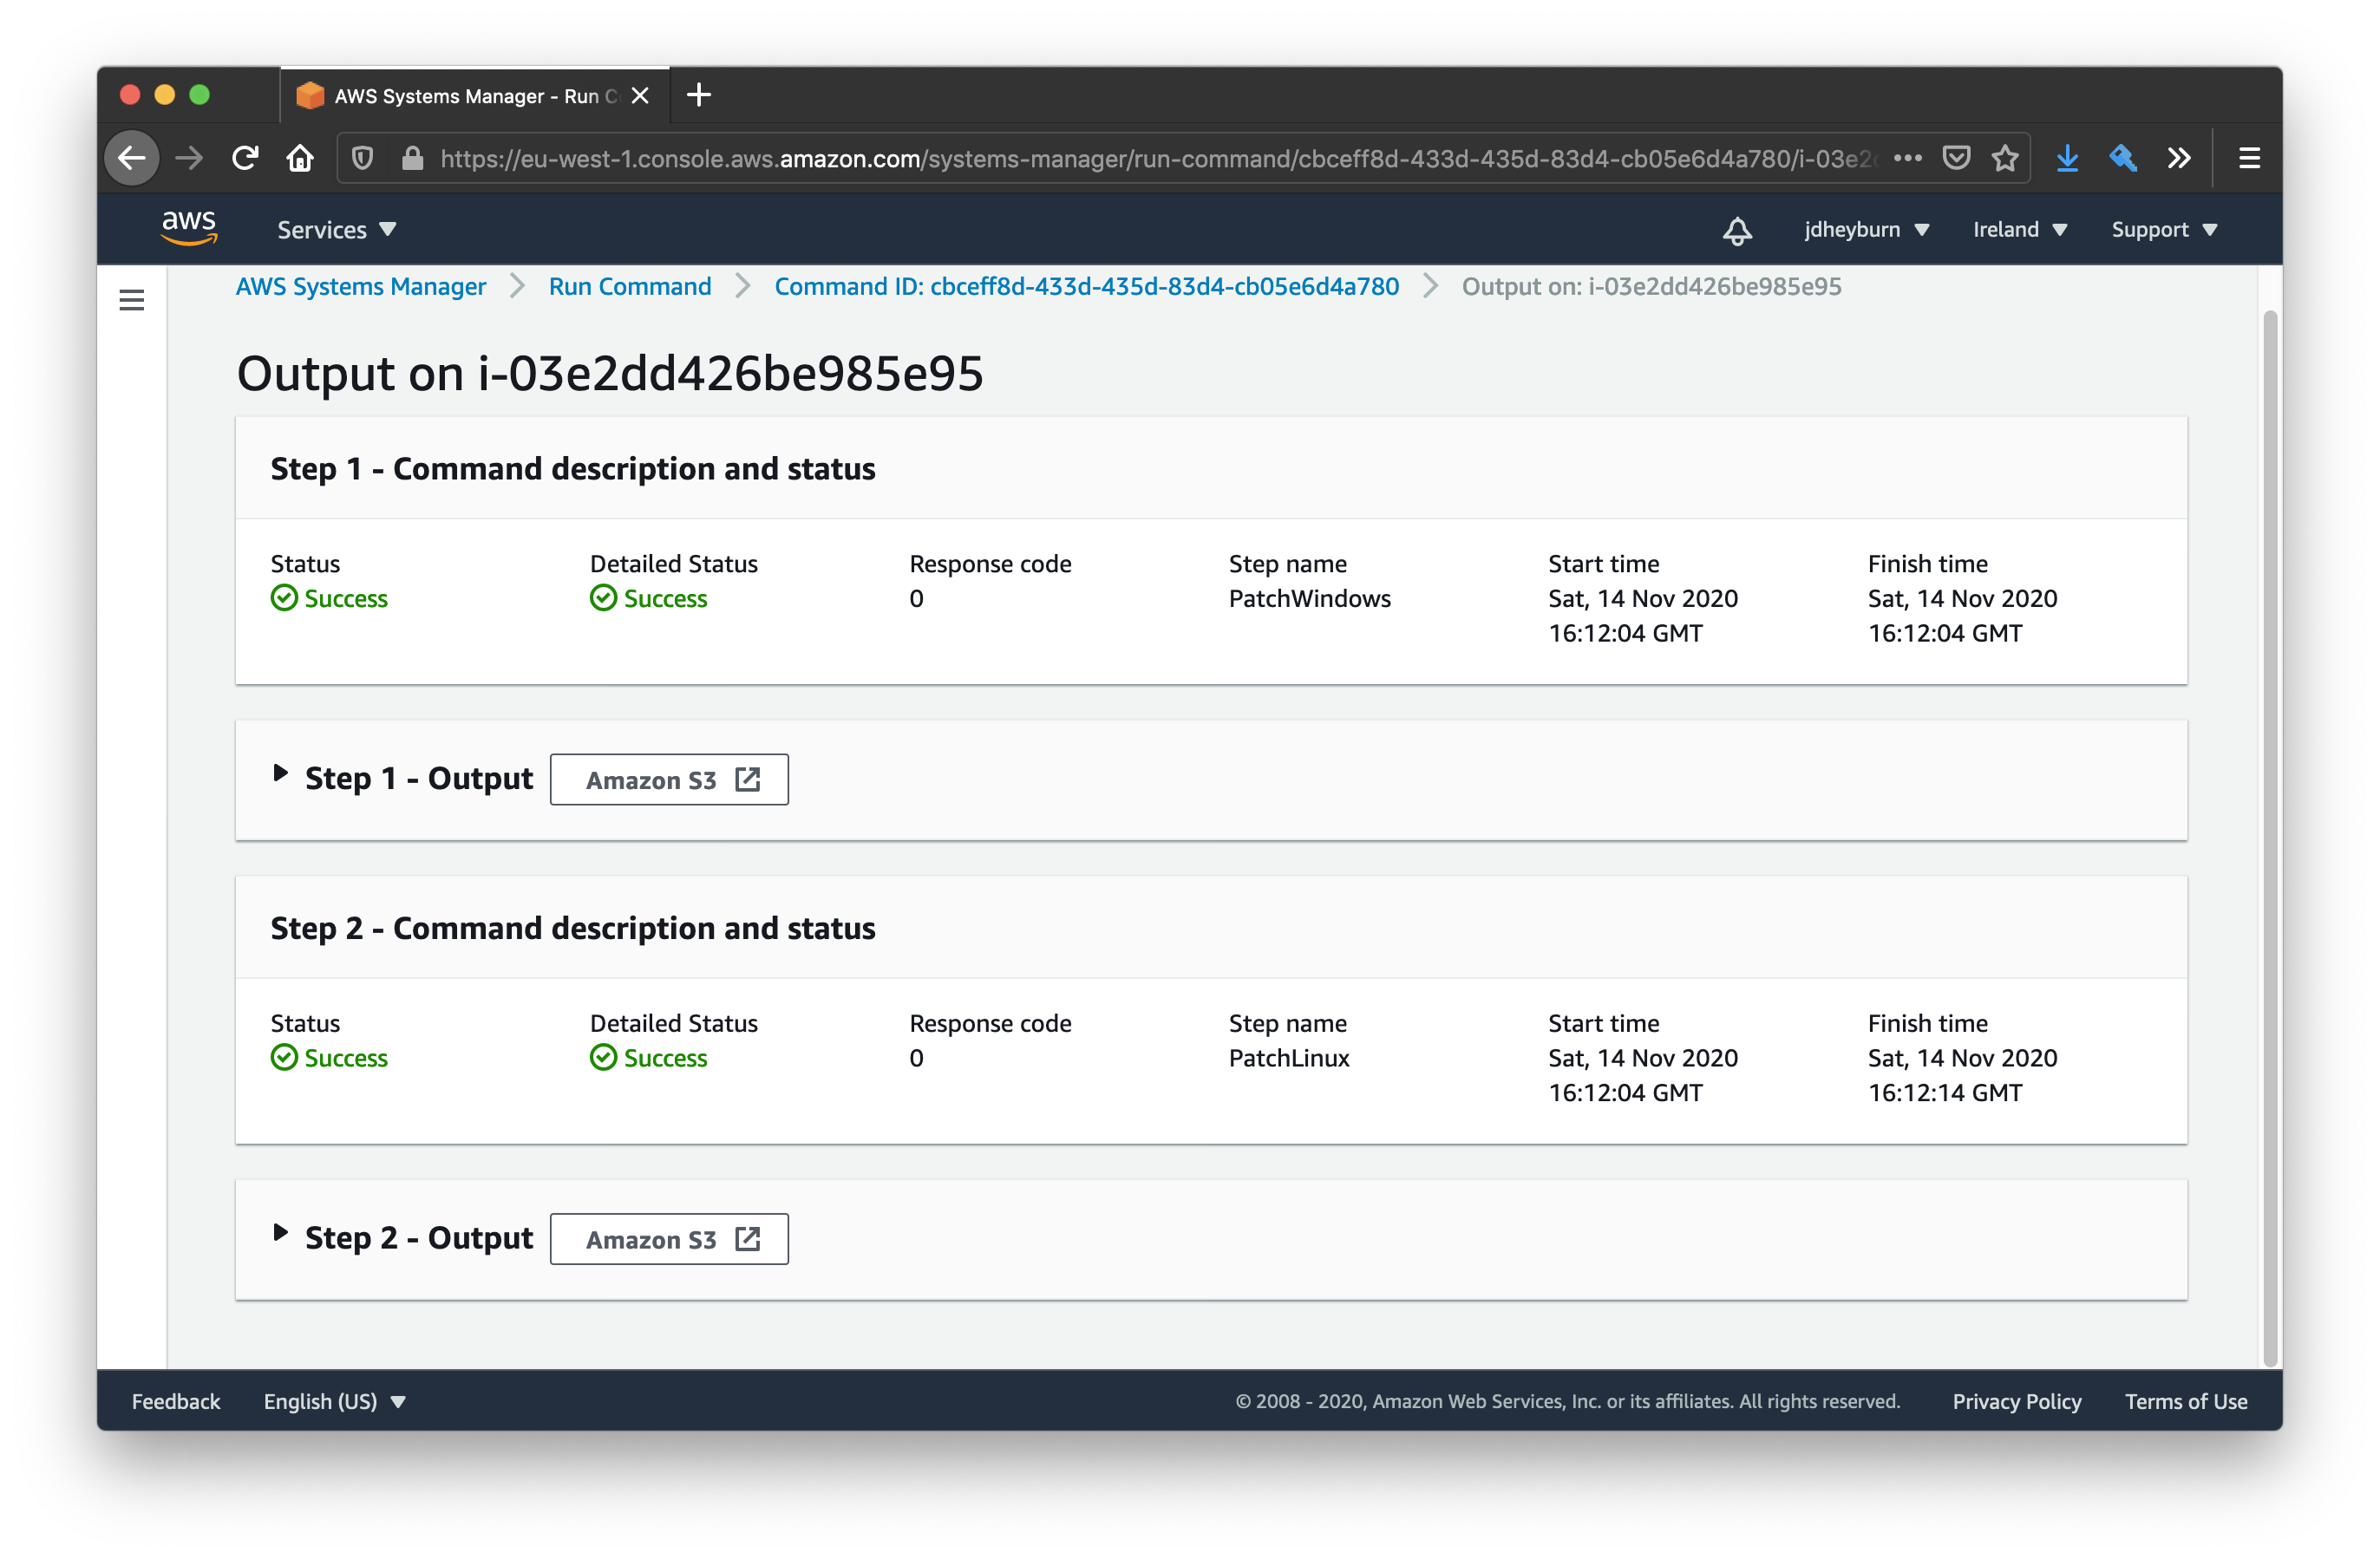2380x1559 pixels.
Task: Click the user account jdheyburn icon
Action: pos(1868,228)
